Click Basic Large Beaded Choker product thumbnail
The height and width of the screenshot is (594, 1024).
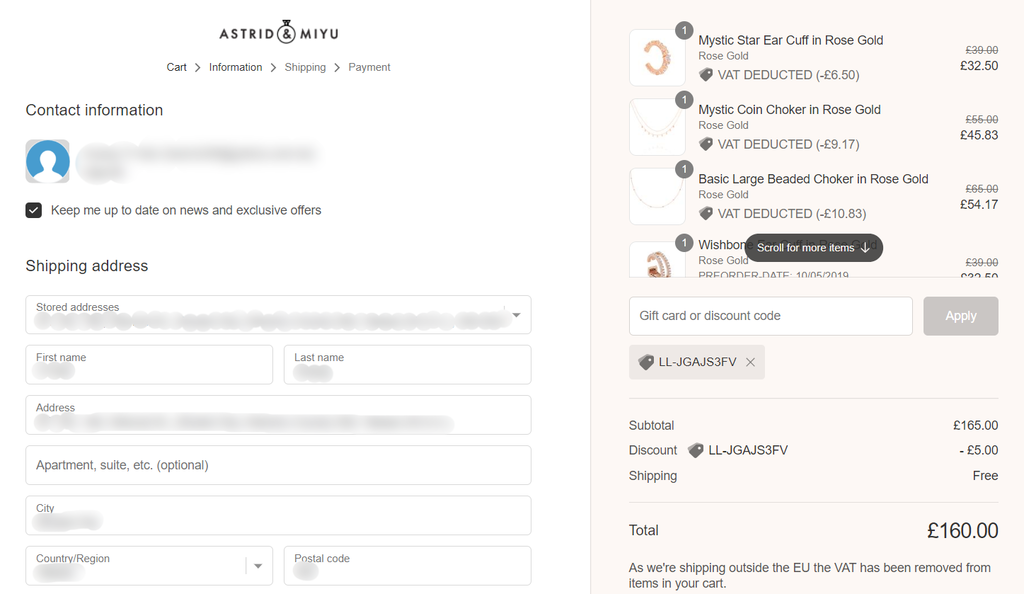click(x=657, y=196)
